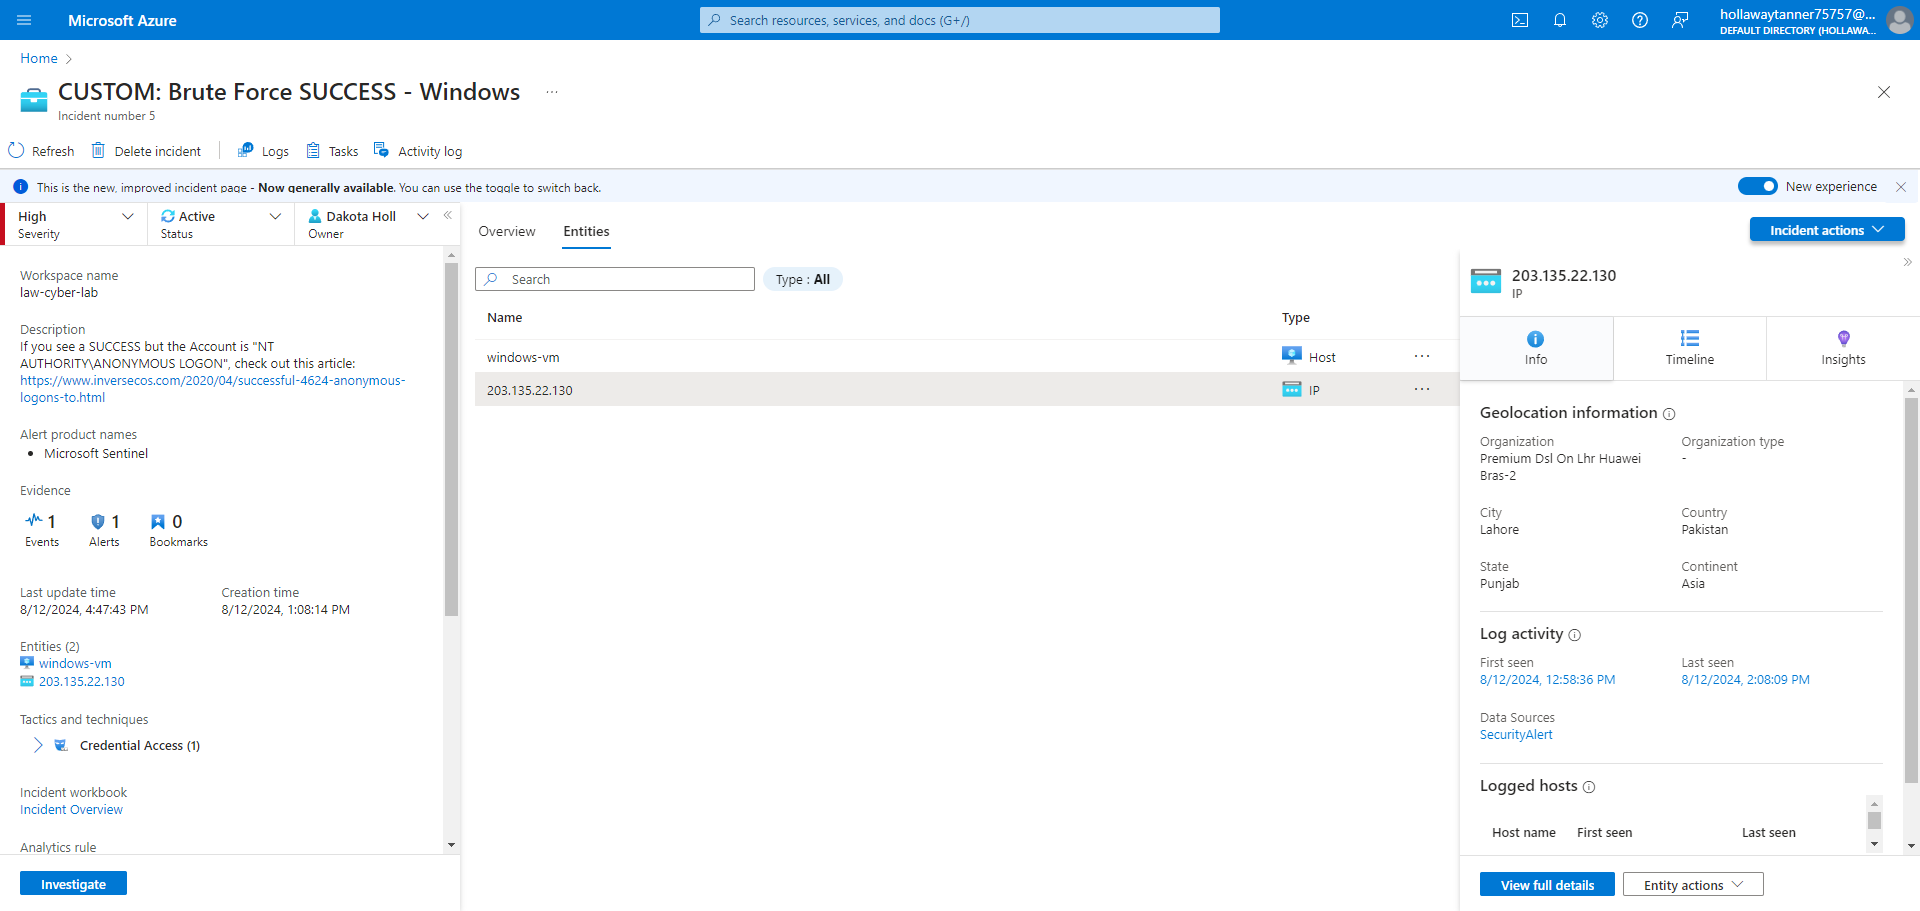Open the Severity High dropdown
This screenshot has width=1920, height=911.
tap(76, 224)
